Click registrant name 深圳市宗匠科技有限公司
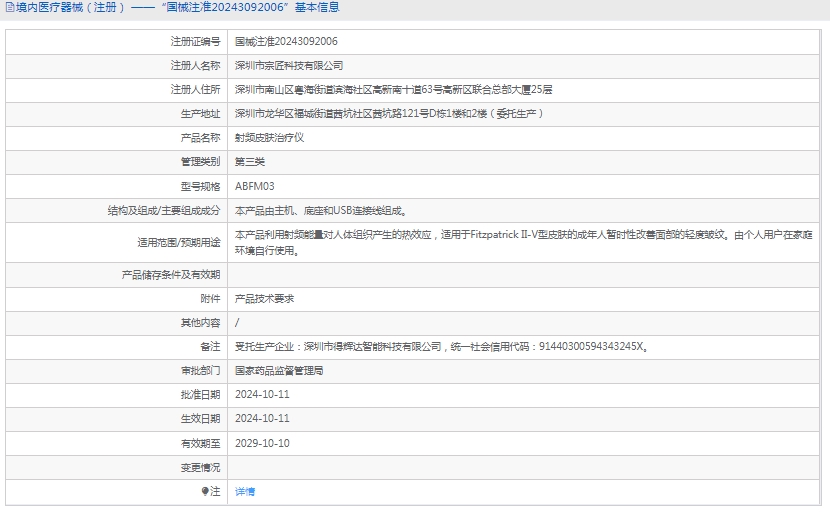The image size is (830, 514). click(289, 65)
